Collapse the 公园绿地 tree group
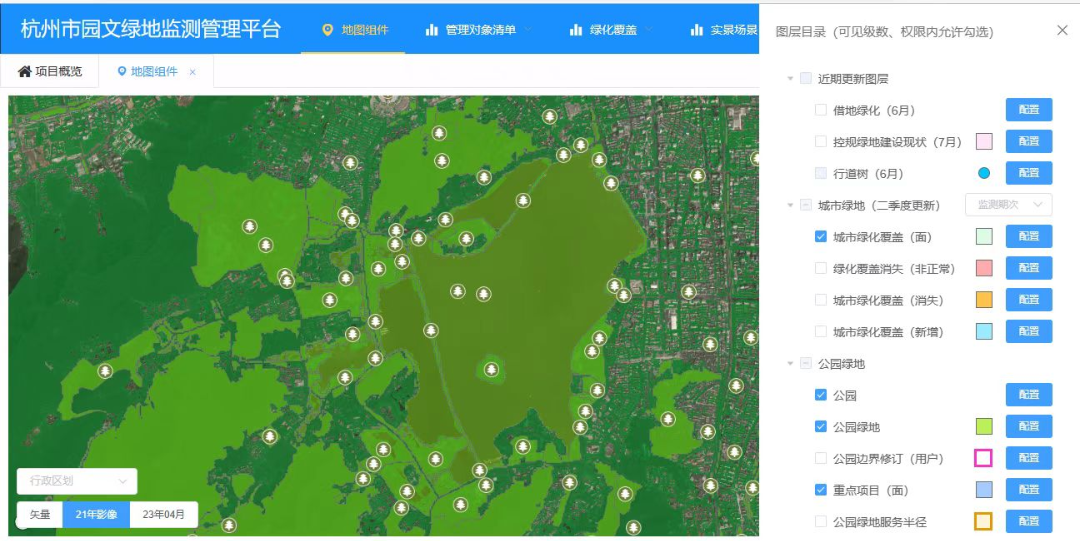Image resolution: width=1080 pixels, height=541 pixels. (791, 364)
